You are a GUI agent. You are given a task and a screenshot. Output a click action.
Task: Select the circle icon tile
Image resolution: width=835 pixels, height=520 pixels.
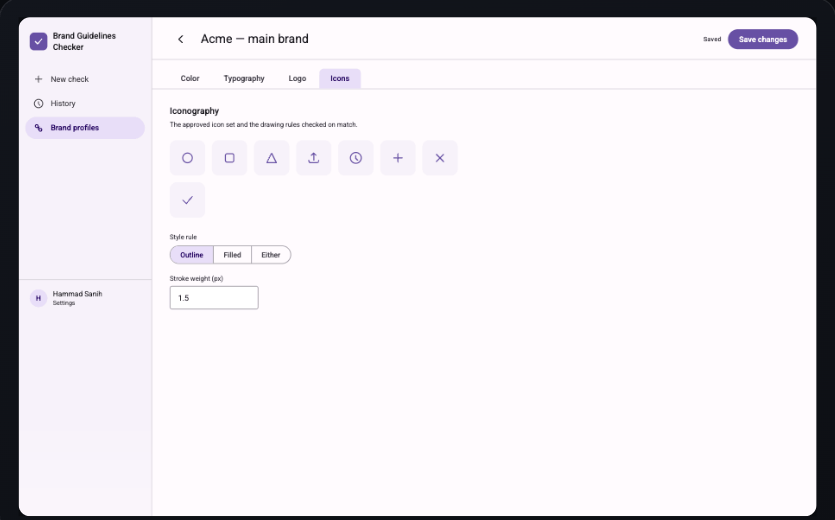point(187,158)
